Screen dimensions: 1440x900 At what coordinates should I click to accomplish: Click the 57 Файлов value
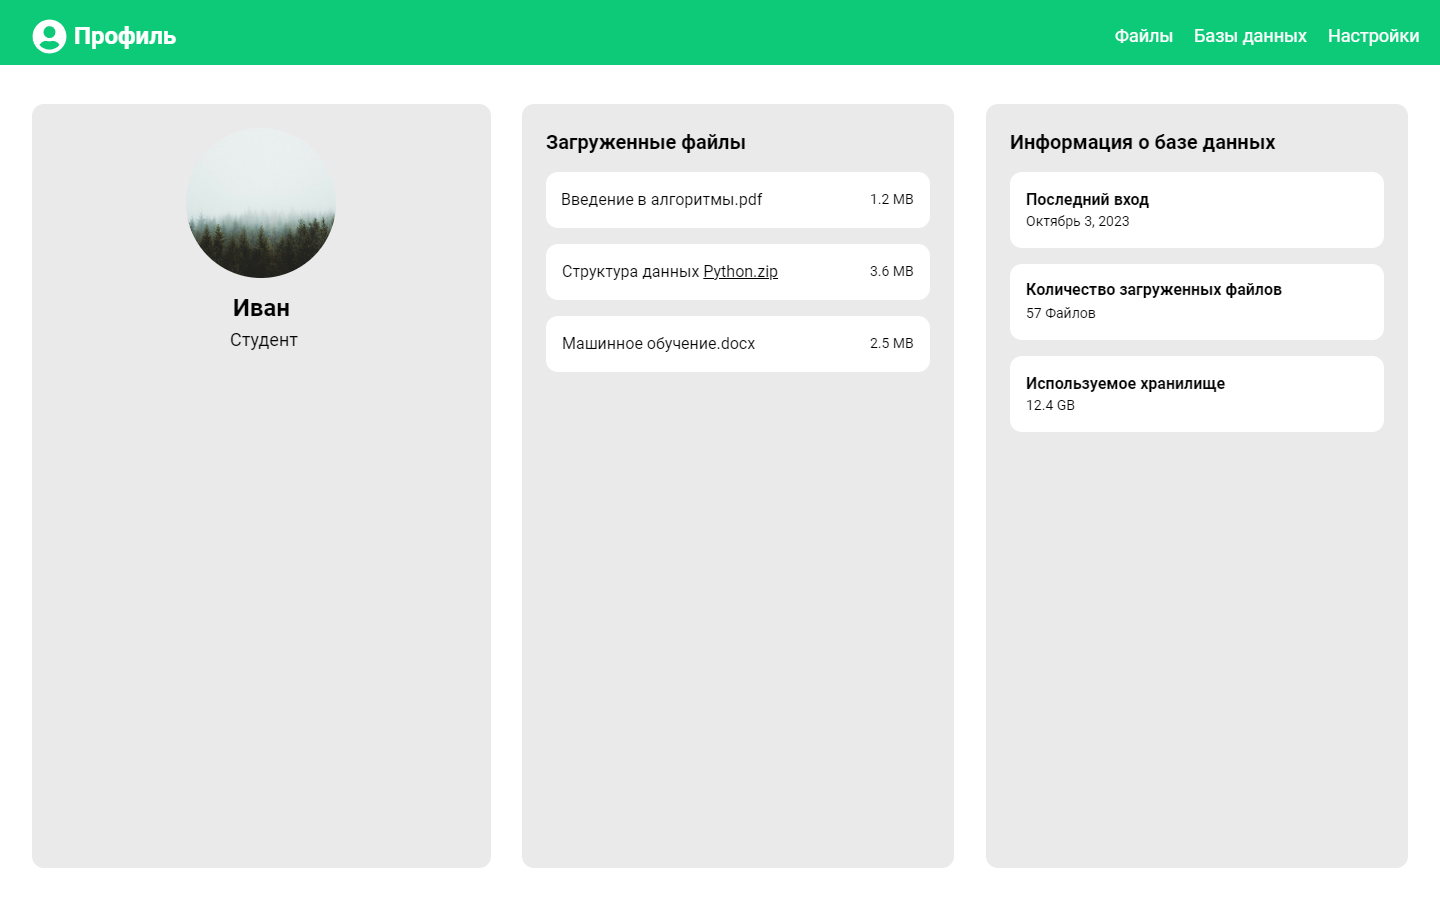[x=1060, y=313]
